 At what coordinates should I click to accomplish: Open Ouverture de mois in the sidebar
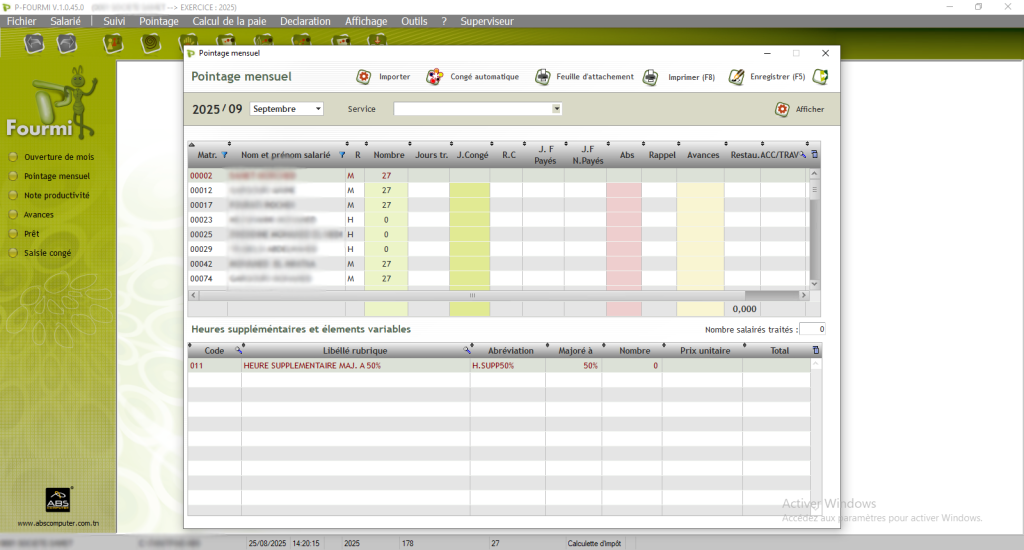tap(58, 157)
